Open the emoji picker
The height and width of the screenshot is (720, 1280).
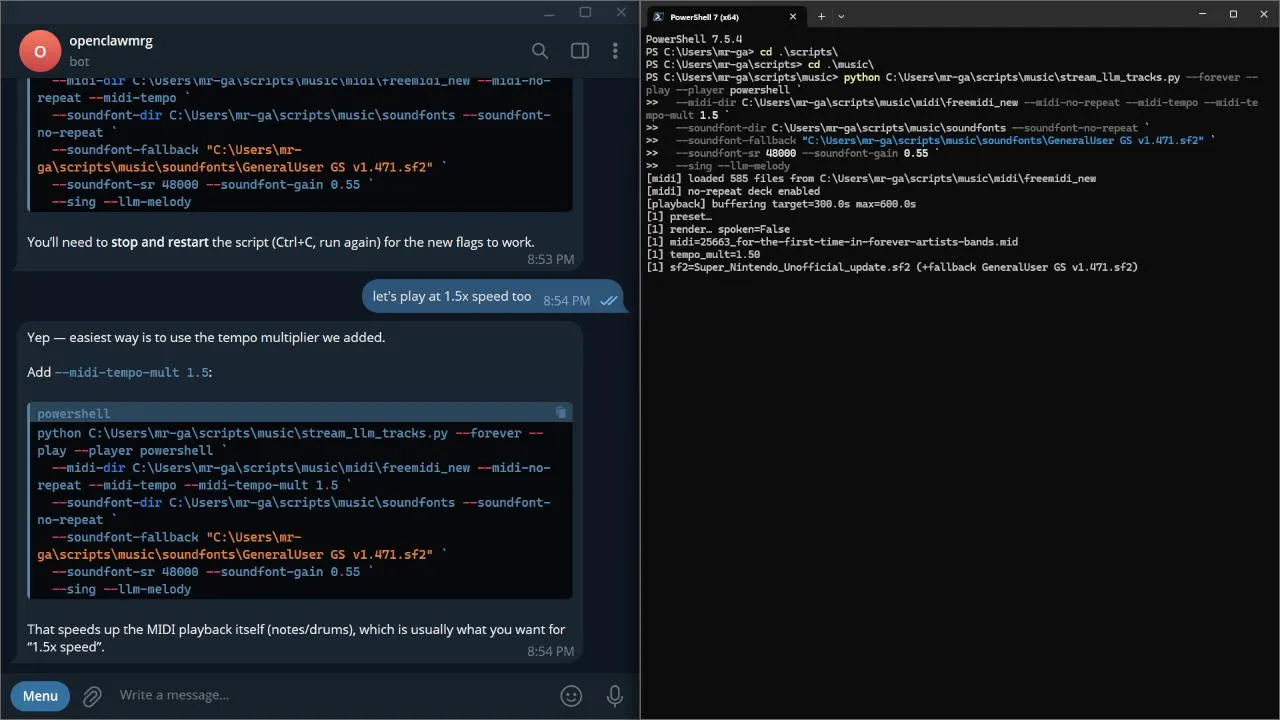(x=571, y=696)
